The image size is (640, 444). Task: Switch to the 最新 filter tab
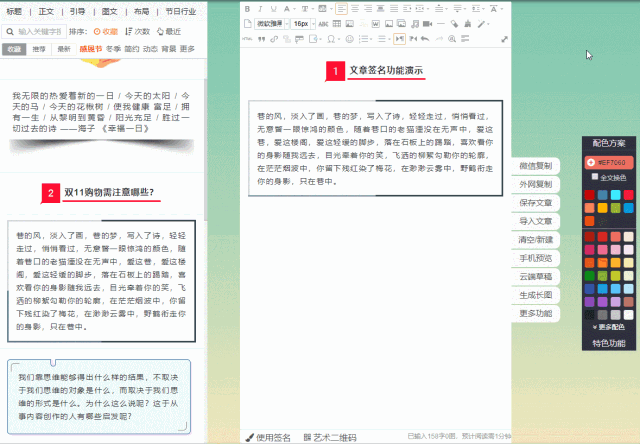[64, 49]
